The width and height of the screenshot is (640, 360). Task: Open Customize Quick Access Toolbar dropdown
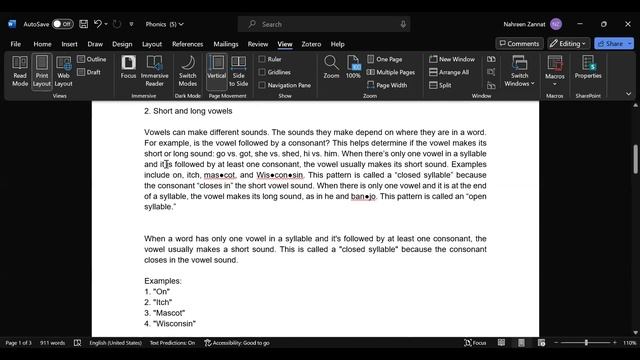[131, 24]
